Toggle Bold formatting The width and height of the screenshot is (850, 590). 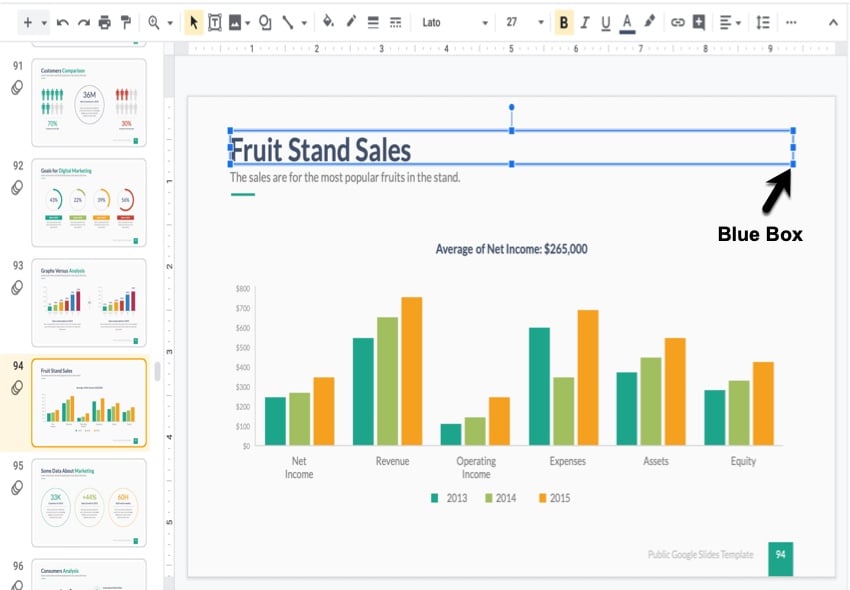pyautogui.click(x=564, y=22)
